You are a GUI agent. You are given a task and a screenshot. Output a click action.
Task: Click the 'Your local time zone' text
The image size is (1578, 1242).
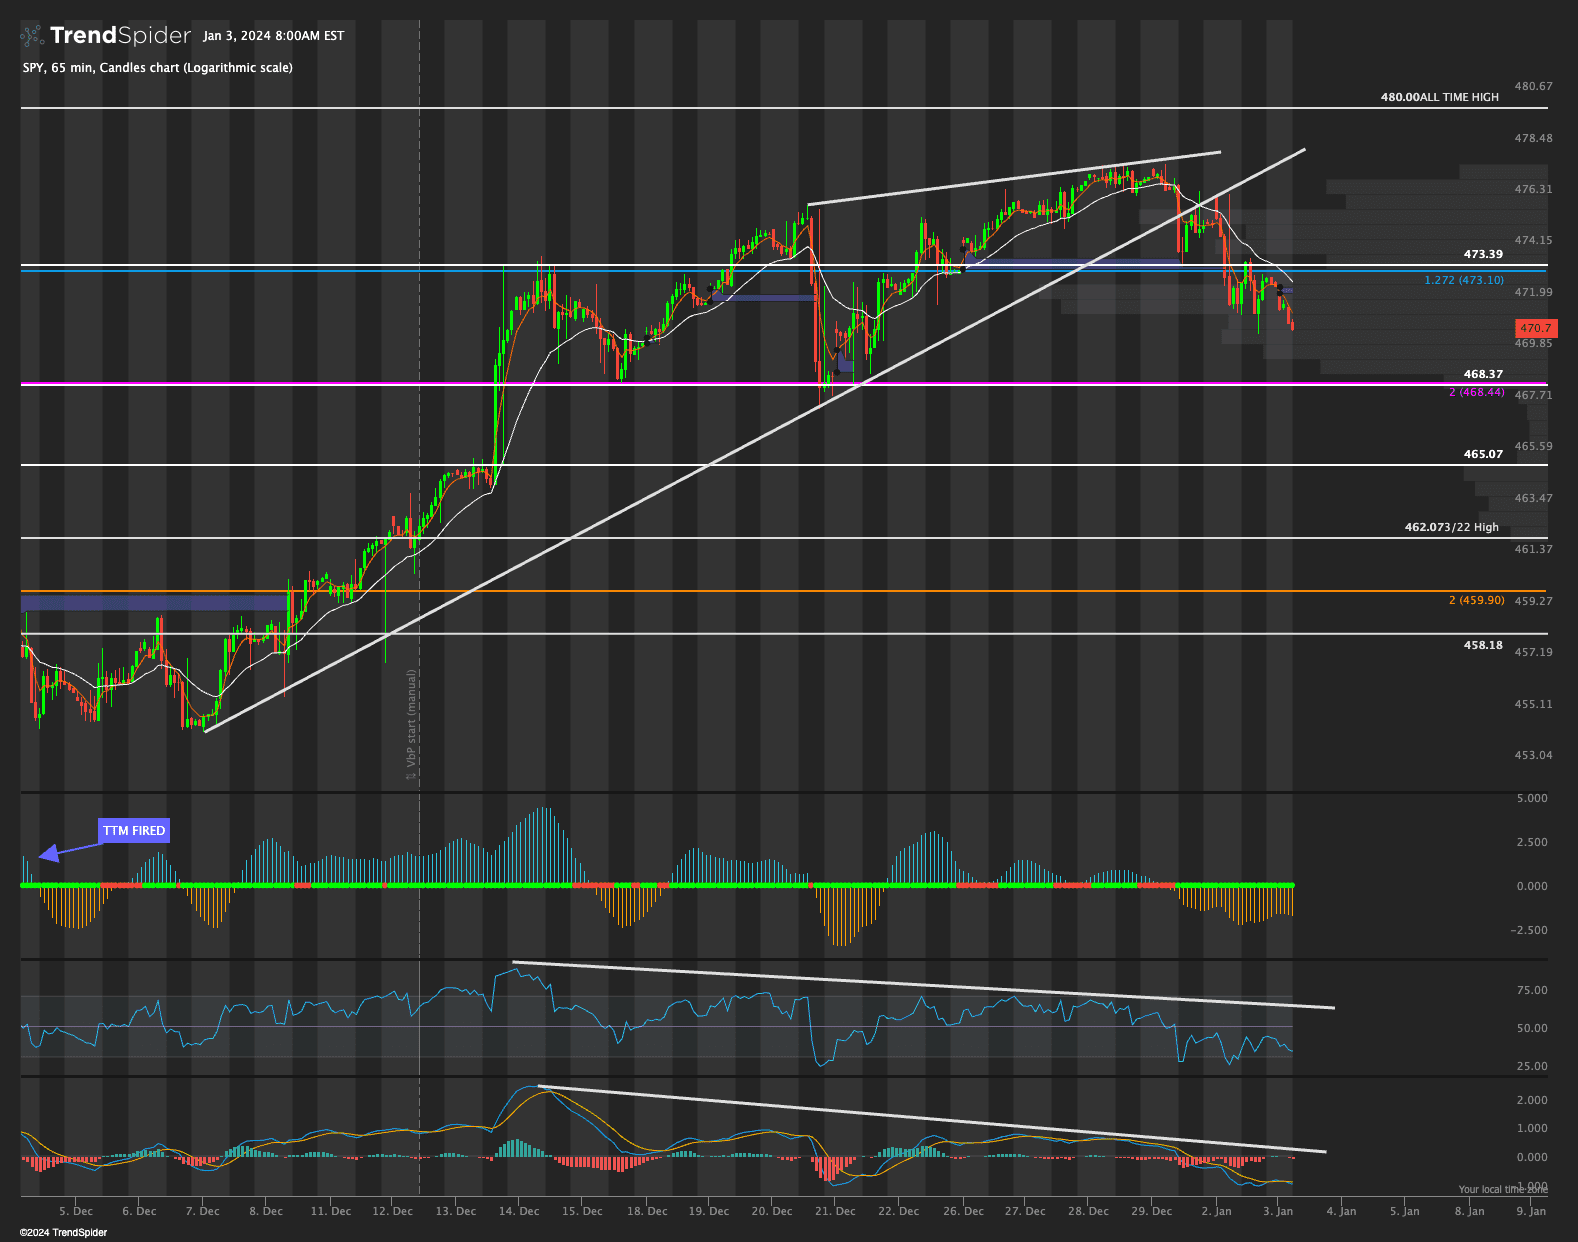click(1502, 1189)
